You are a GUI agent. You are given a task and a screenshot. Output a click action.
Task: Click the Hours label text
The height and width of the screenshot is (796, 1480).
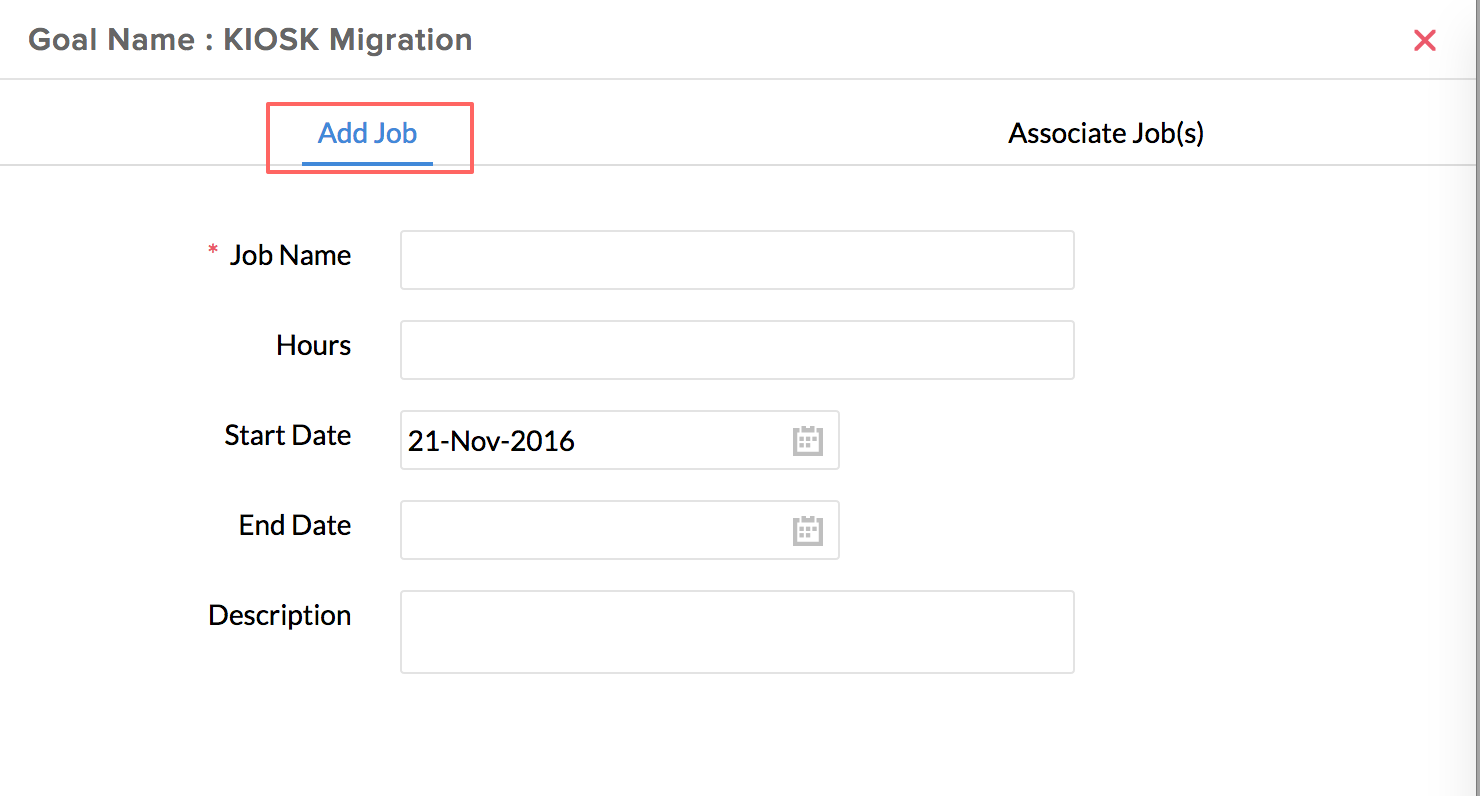(313, 346)
